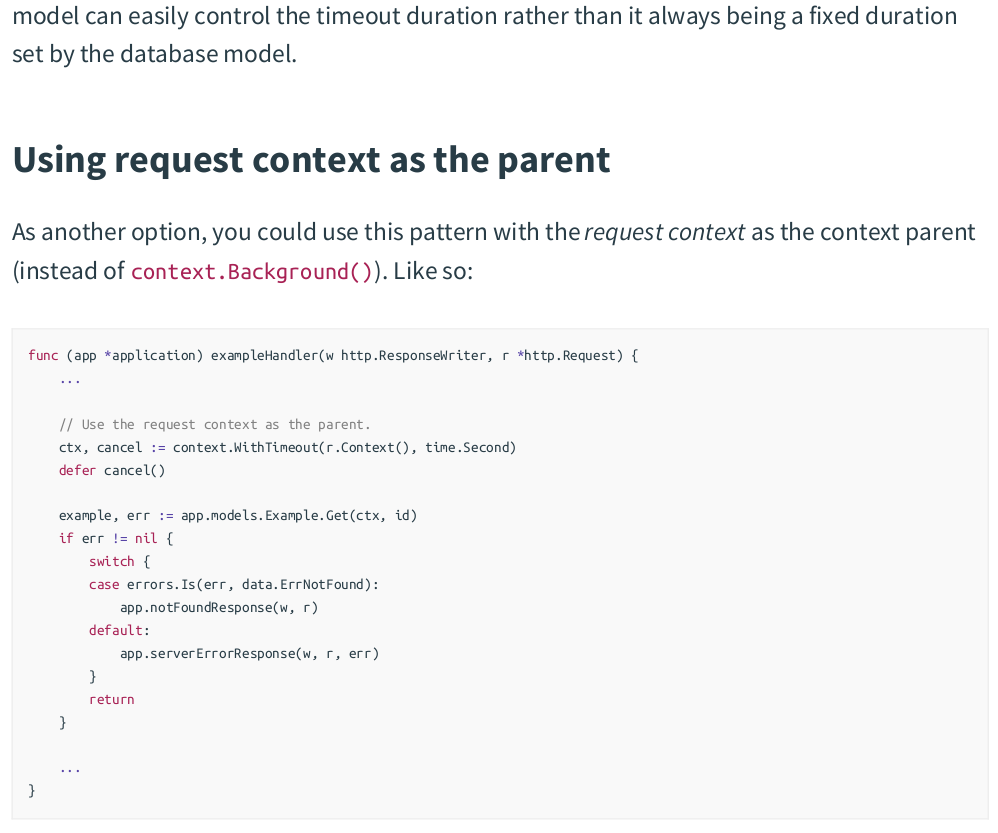Click the comment "Use the request context as the parent"

coord(214,425)
